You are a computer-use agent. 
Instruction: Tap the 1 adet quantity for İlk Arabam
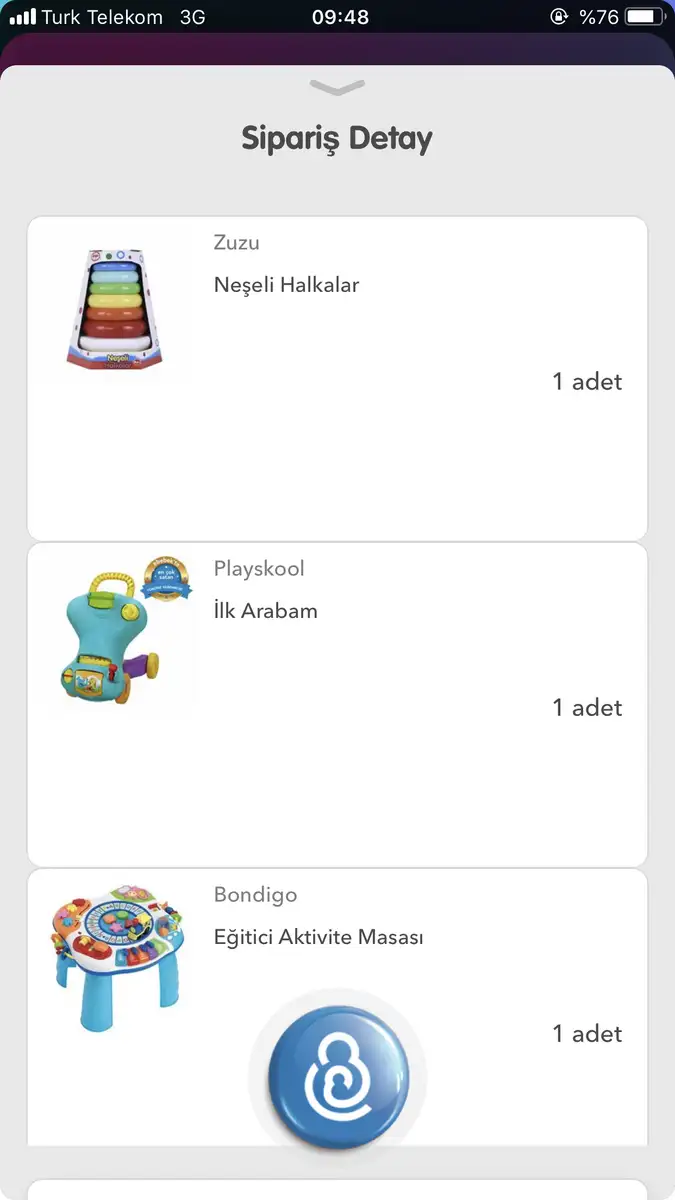pyautogui.click(x=587, y=707)
